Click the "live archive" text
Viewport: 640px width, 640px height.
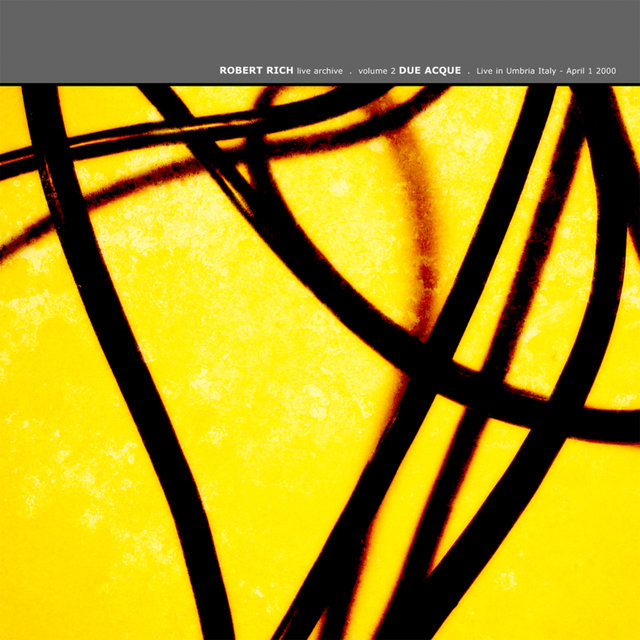[320, 71]
